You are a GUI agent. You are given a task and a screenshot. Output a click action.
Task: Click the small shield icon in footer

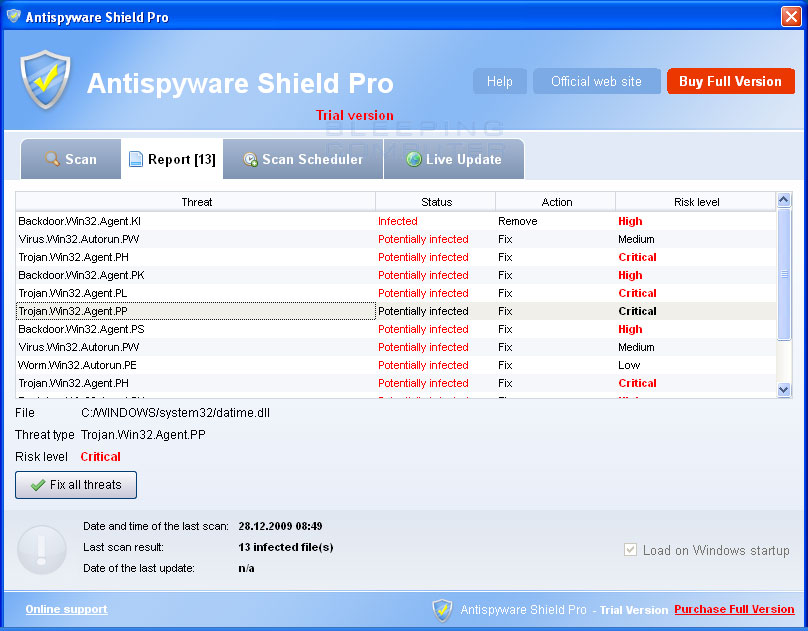point(442,610)
